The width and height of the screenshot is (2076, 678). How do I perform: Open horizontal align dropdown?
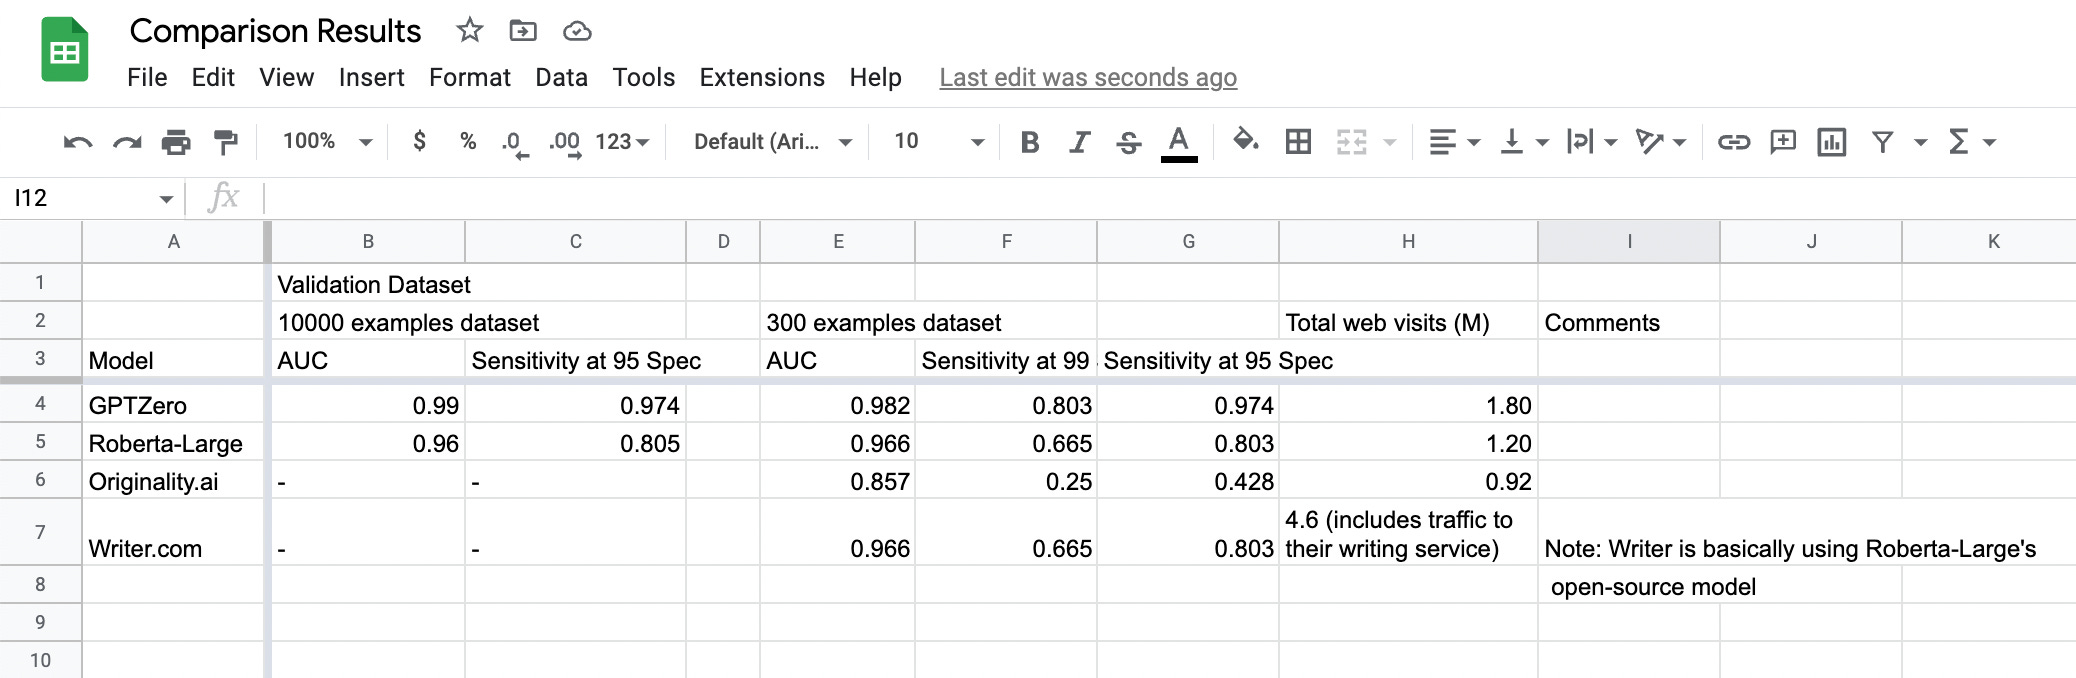pos(1454,142)
